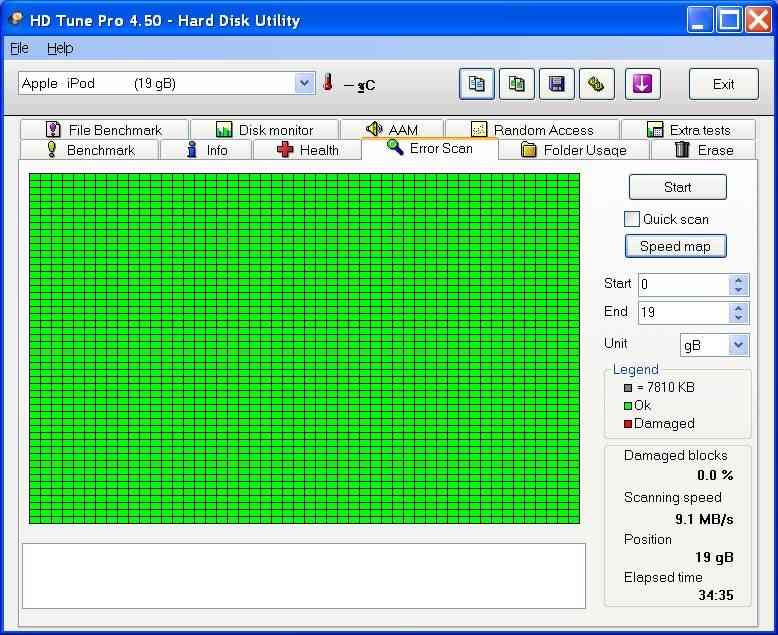Switch to the Health tab
This screenshot has height=635, width=778.
click(307, 150)
